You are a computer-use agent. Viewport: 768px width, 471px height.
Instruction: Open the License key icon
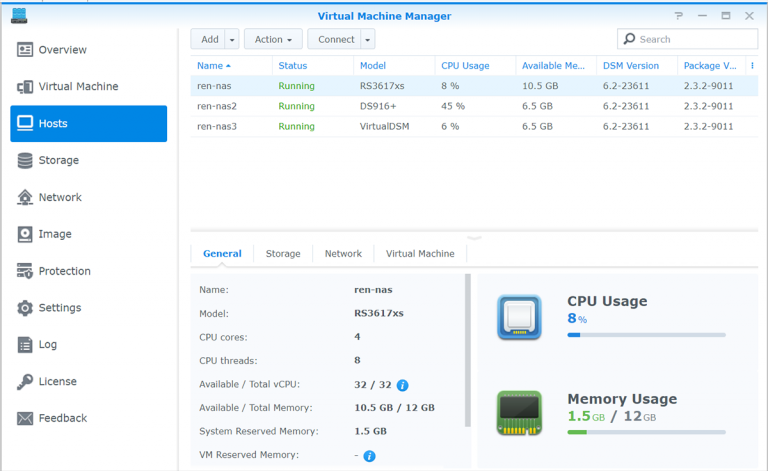25,381
